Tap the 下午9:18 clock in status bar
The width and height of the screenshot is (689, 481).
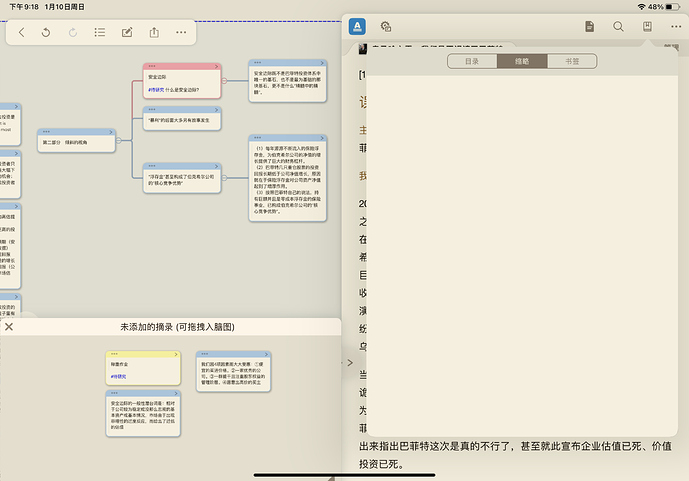(24, 7)
